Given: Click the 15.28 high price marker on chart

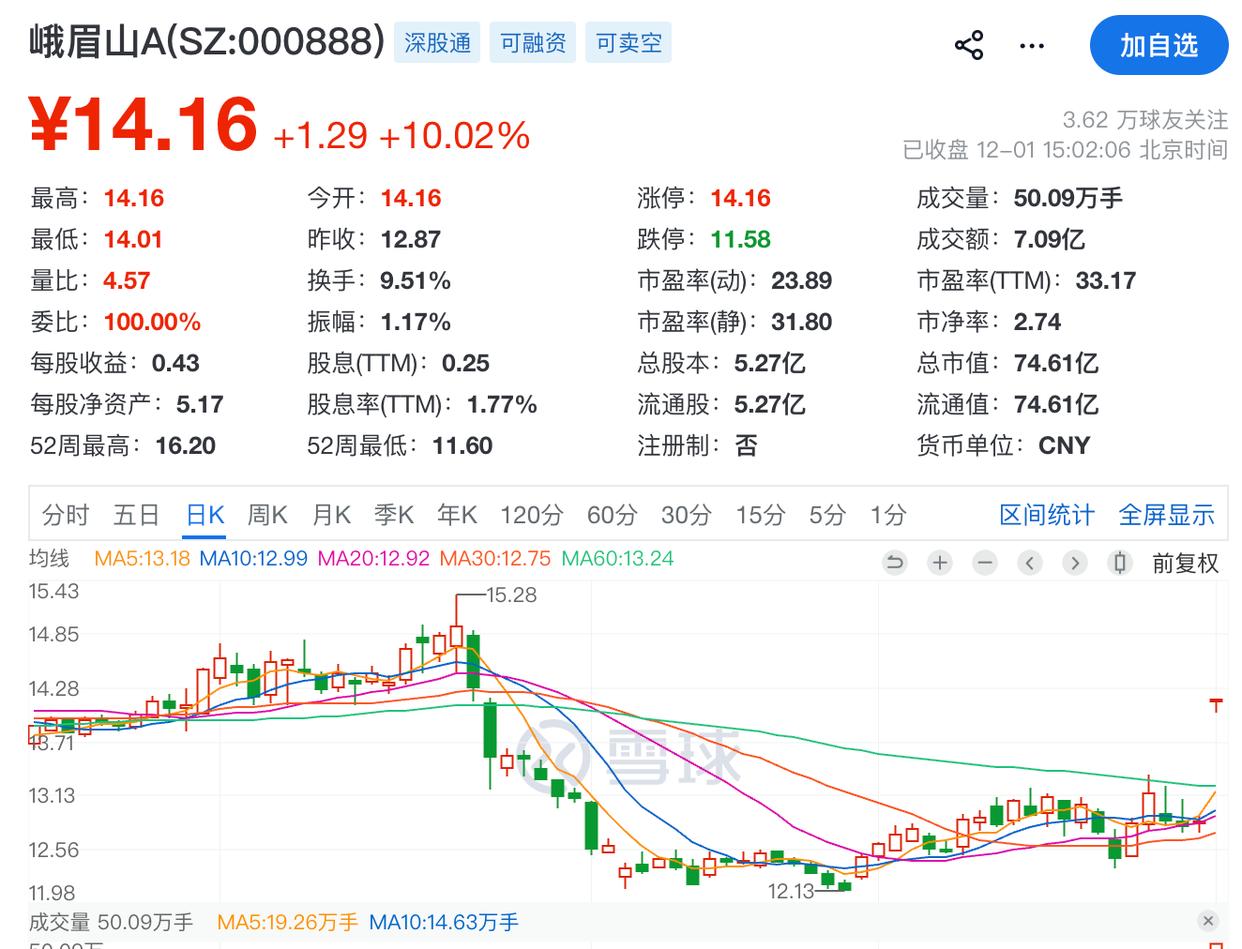Looking at the screenshot, I should pos(511,595).
